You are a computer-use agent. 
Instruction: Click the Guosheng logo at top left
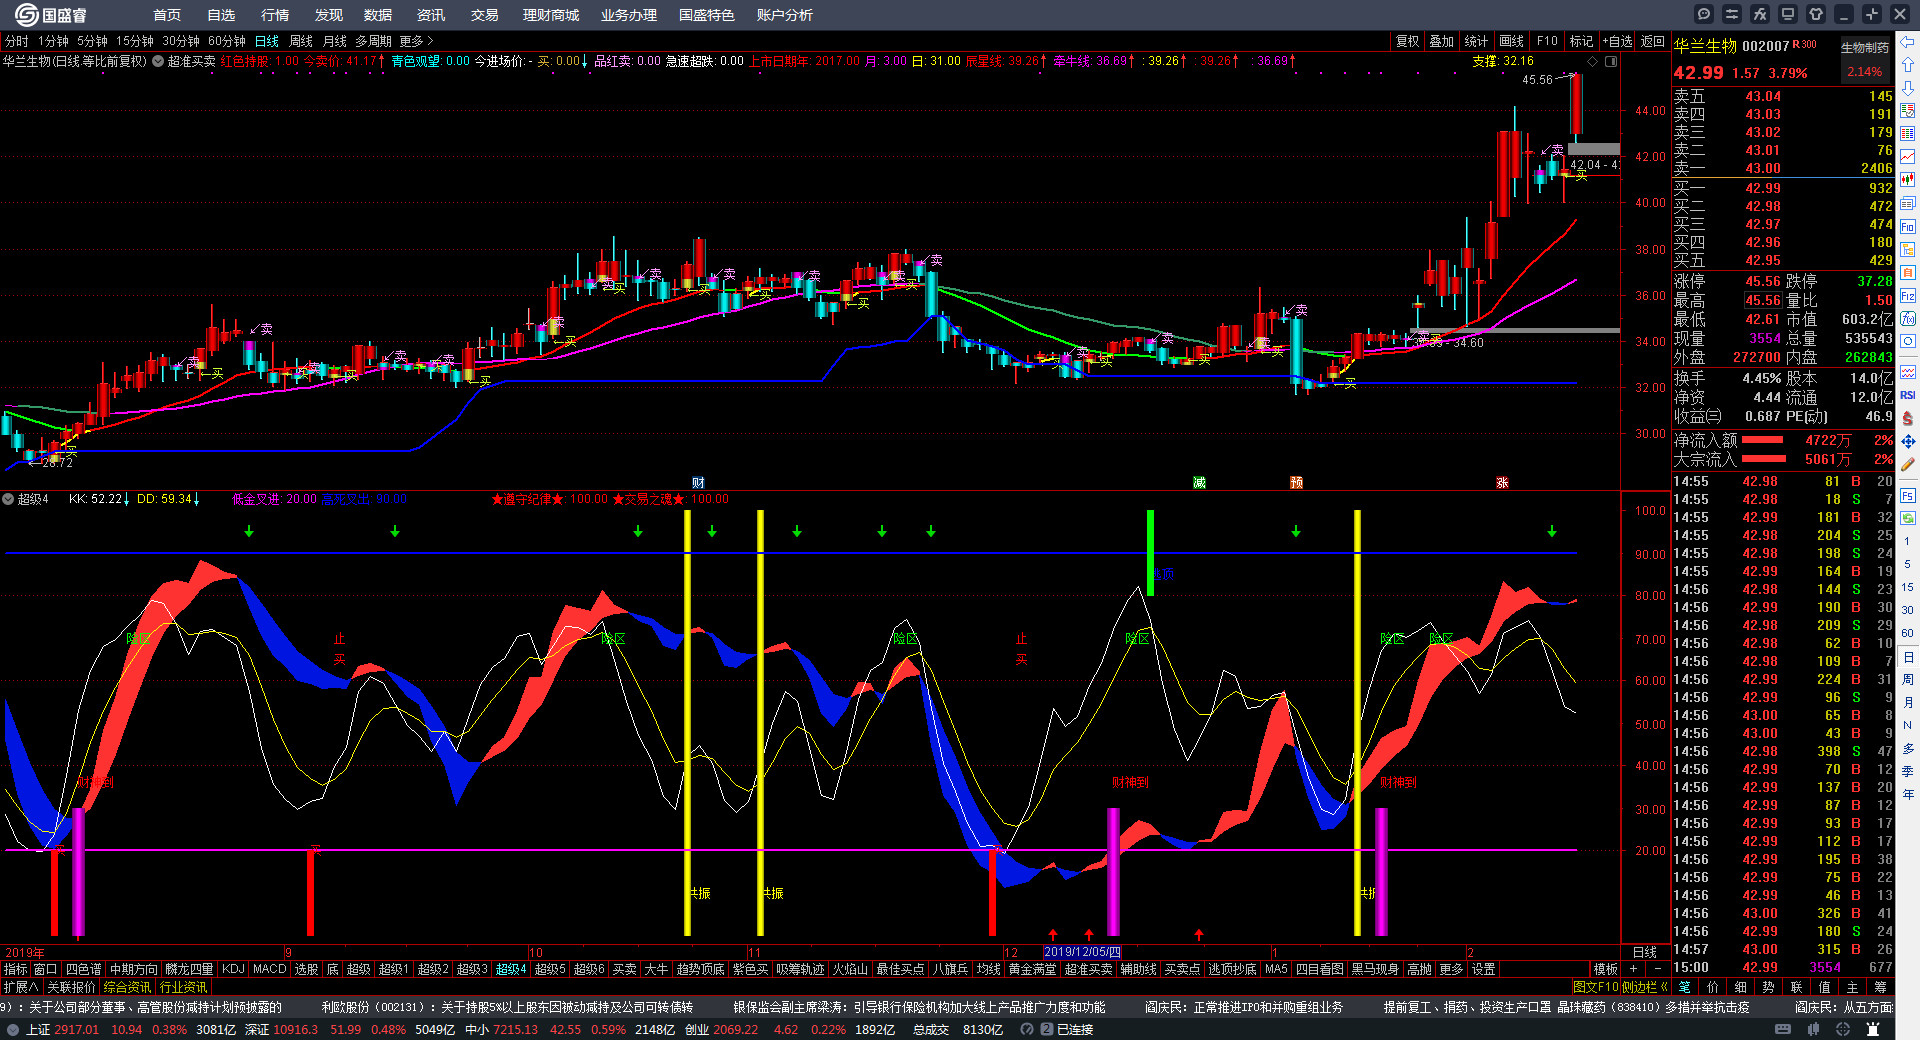click(52, 14)
